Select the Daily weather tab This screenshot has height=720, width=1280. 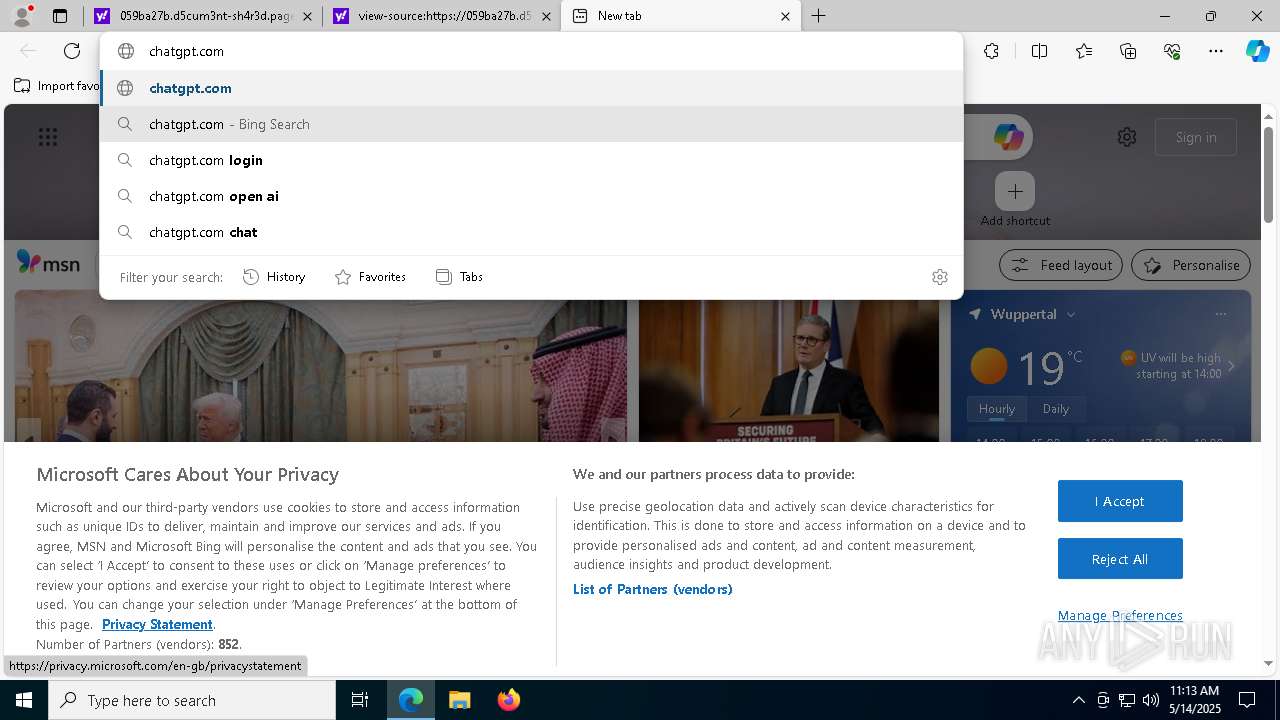1056,408
